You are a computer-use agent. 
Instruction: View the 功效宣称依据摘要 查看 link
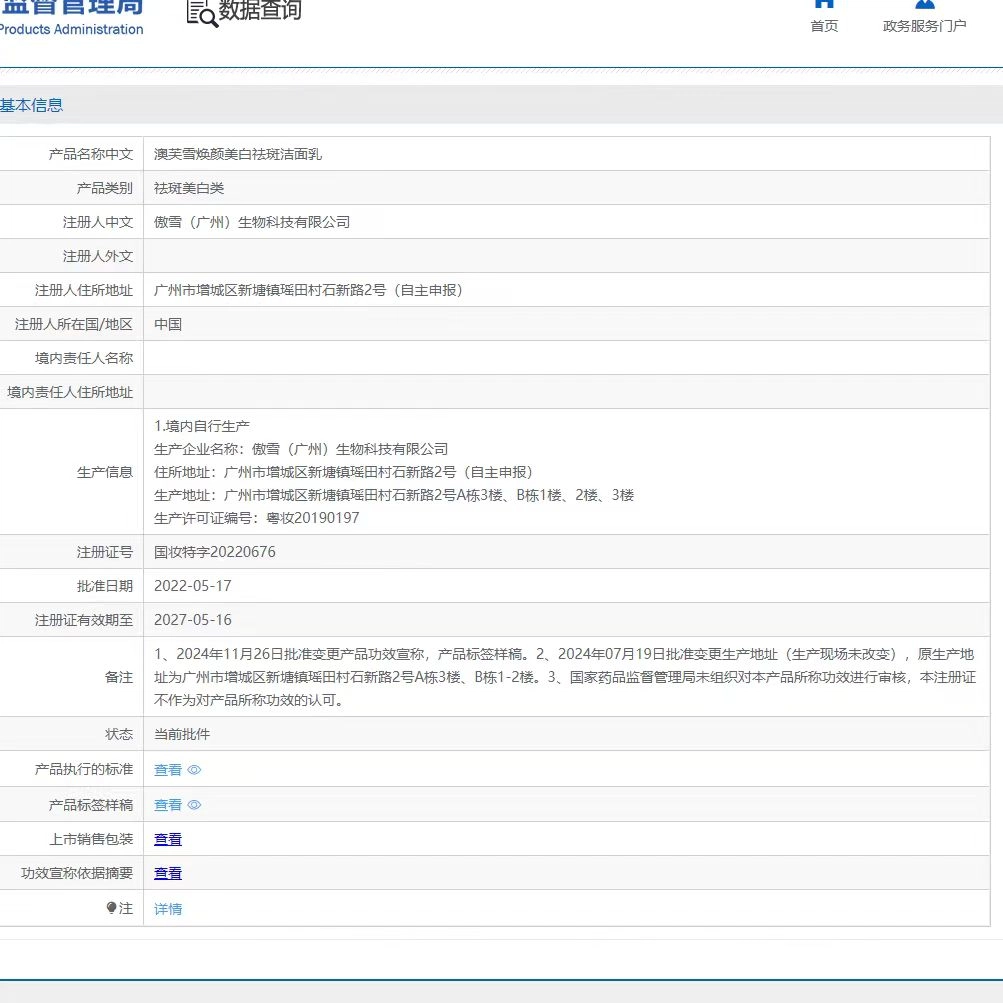tap(168, 874)
